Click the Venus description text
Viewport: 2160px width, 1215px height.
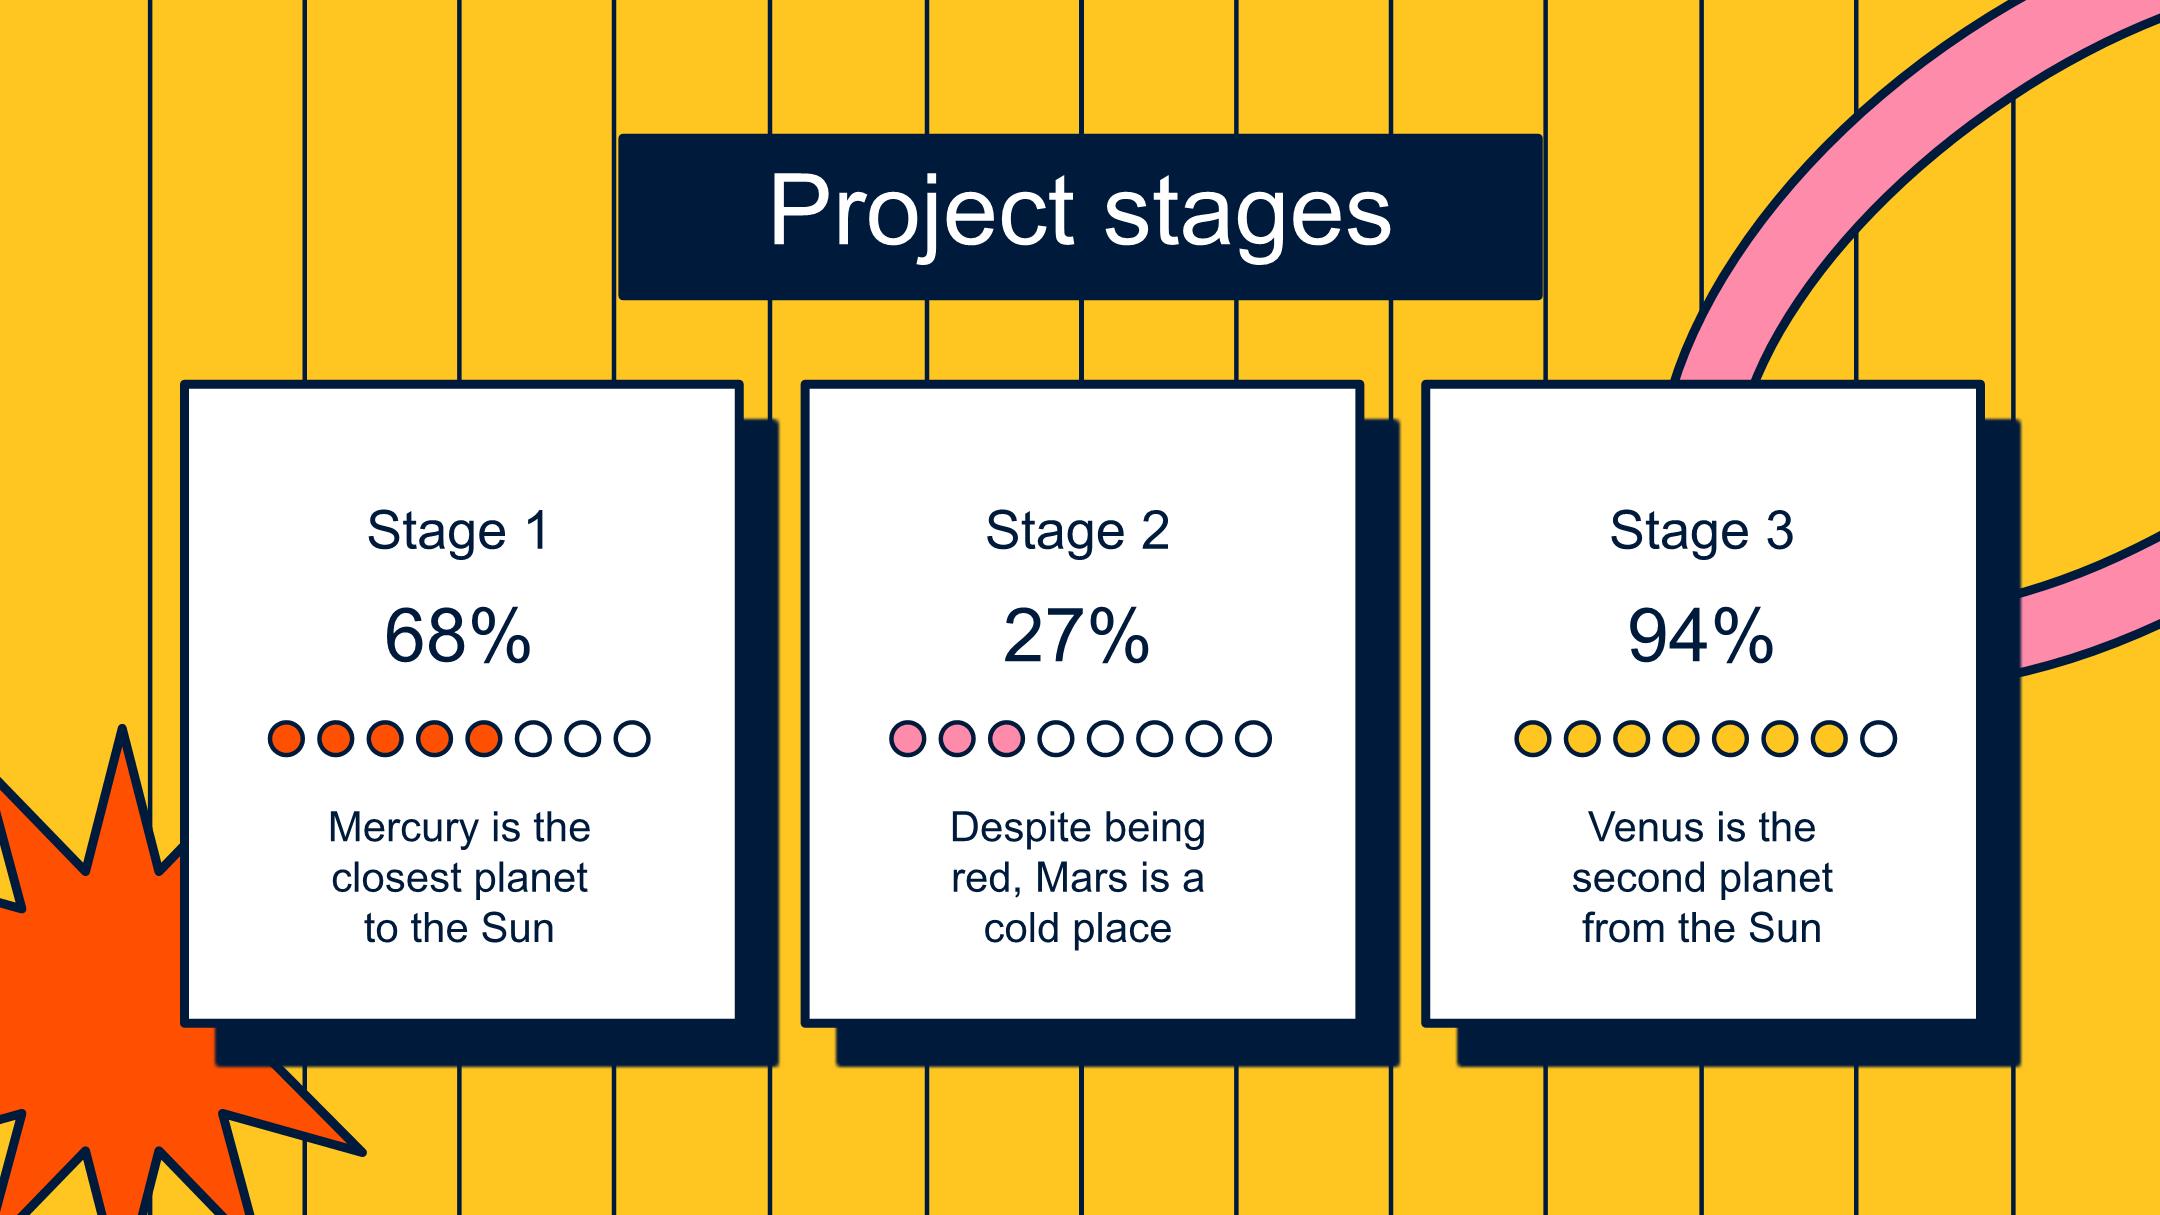[1701, 878]
